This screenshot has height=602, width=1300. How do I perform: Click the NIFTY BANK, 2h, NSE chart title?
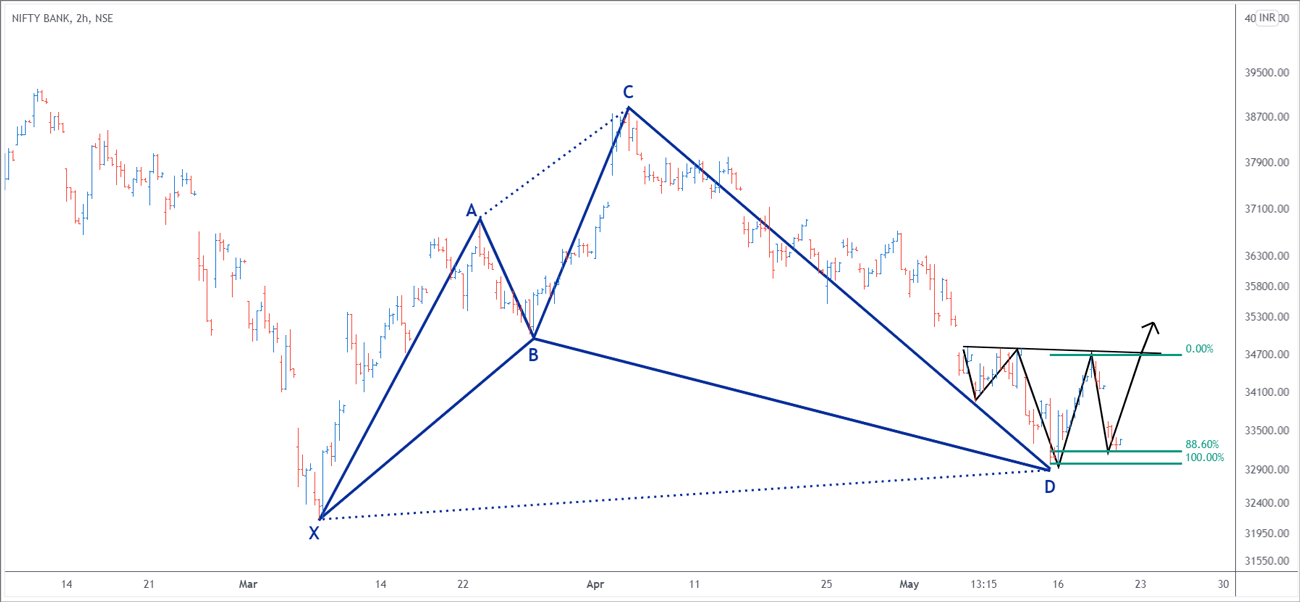(x=62, y=18)
